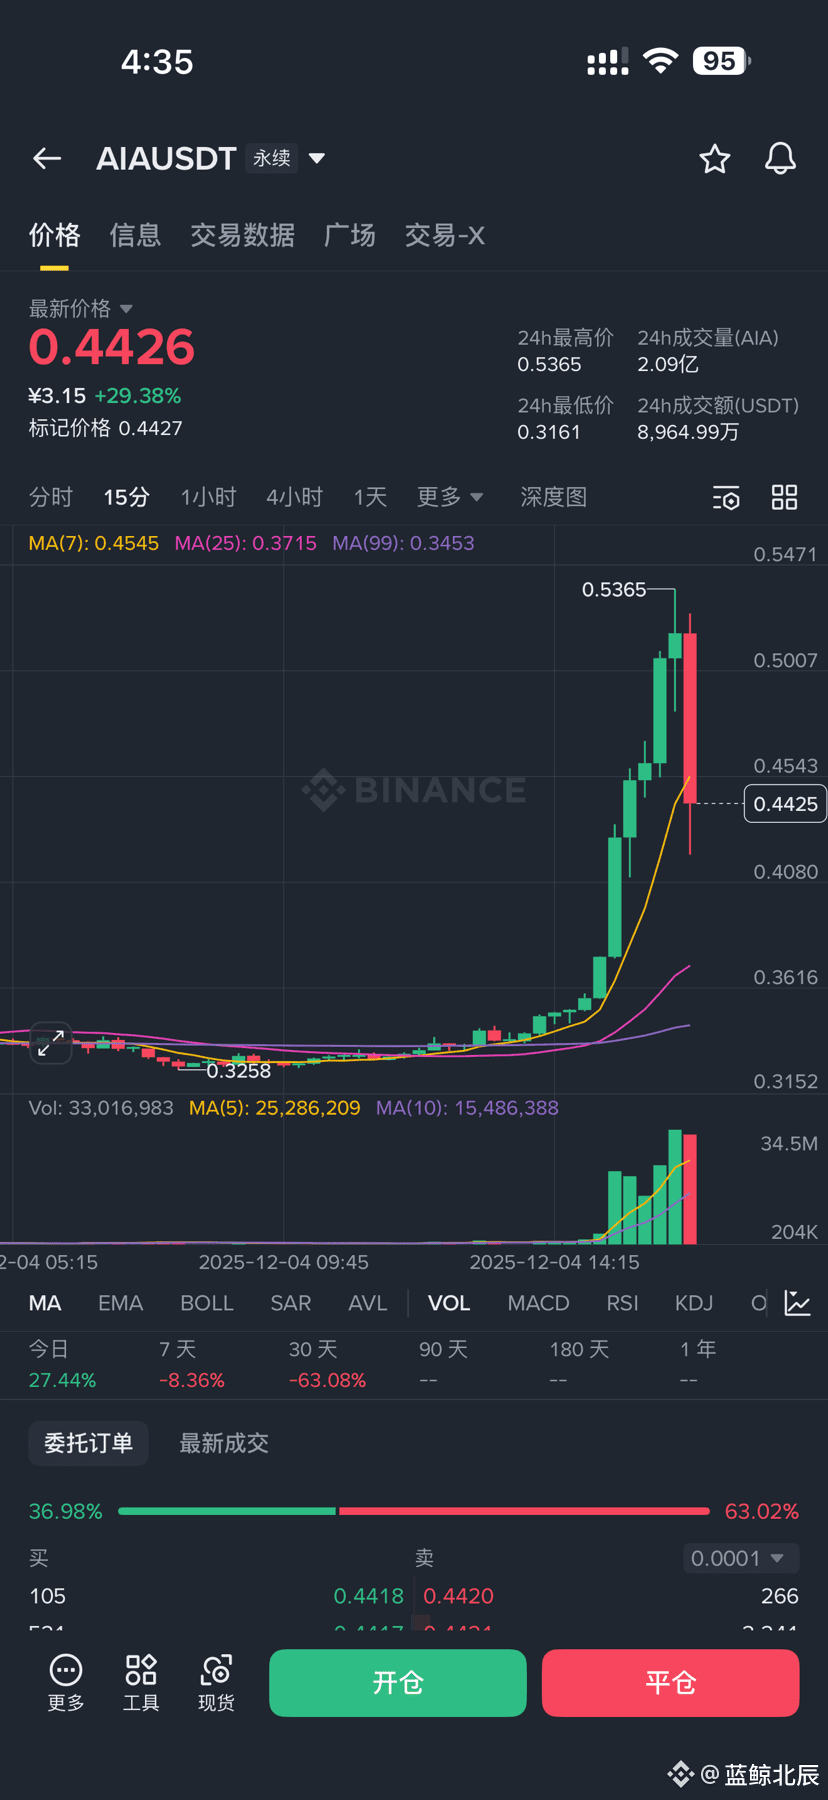Go back using the arrow icon
The image size is (828, 1800).
tap(47, 158)
